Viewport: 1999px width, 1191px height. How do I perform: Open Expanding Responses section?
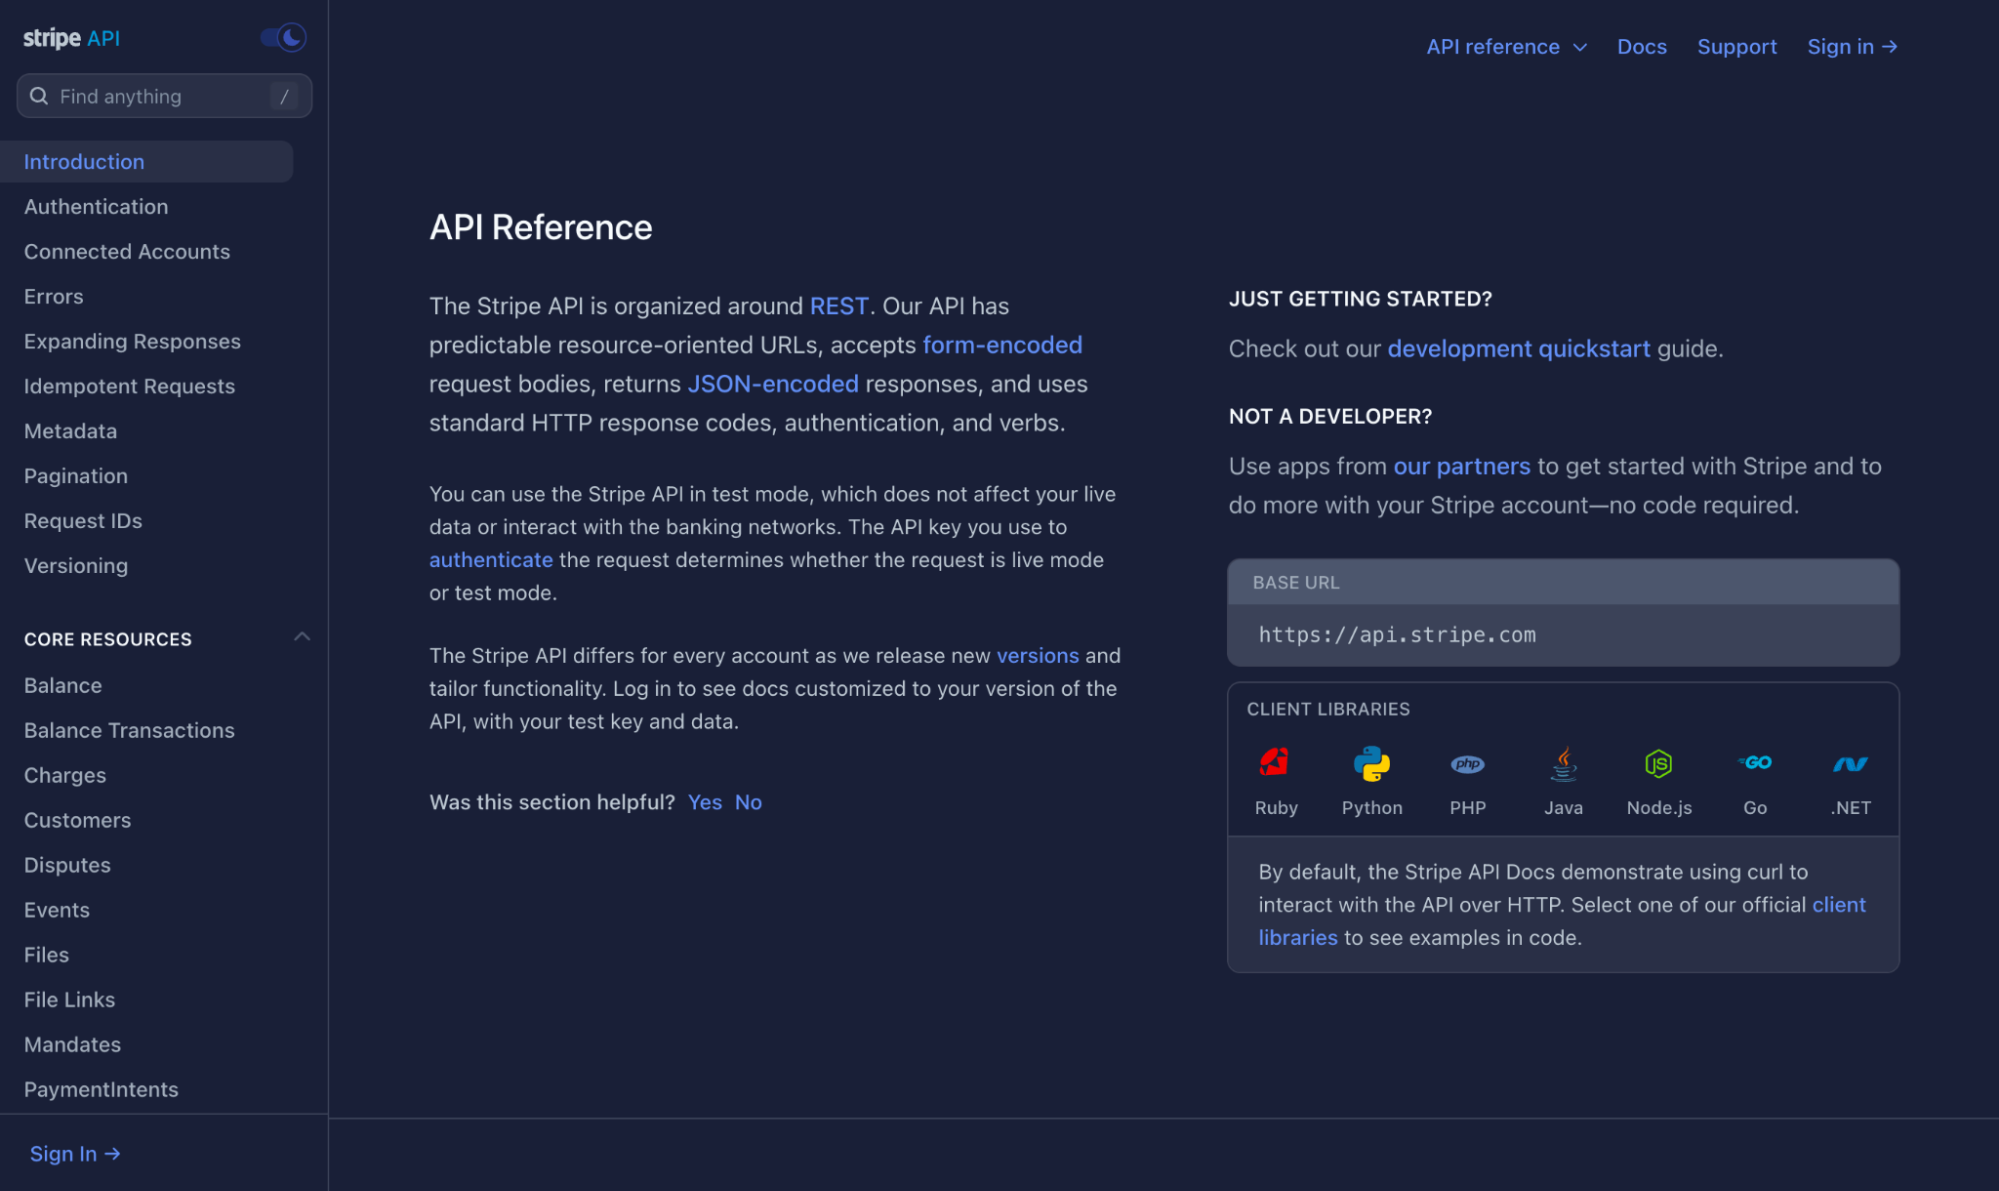coord(132,342)
